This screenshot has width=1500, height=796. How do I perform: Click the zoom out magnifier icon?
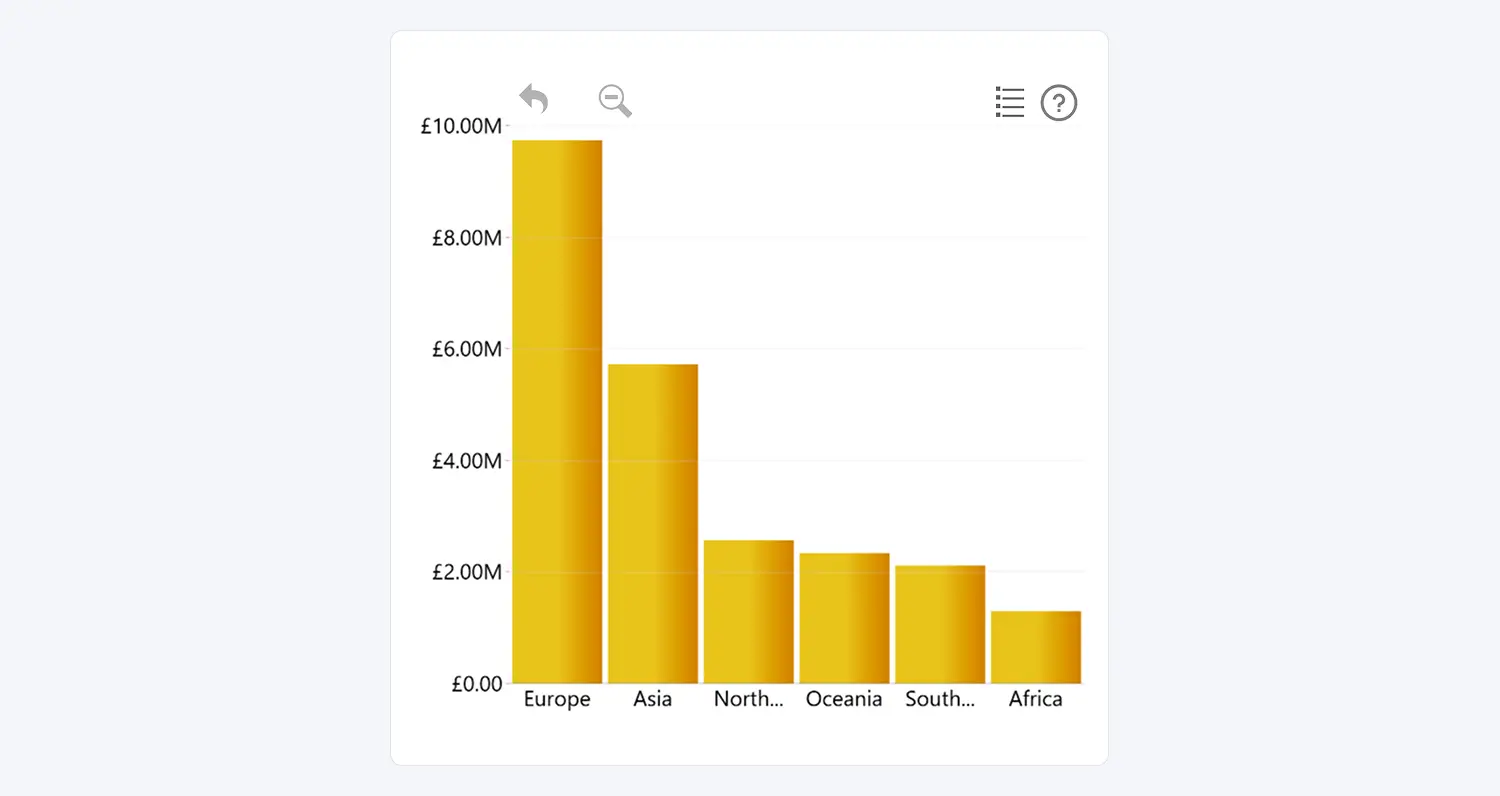tap(614, 100)
